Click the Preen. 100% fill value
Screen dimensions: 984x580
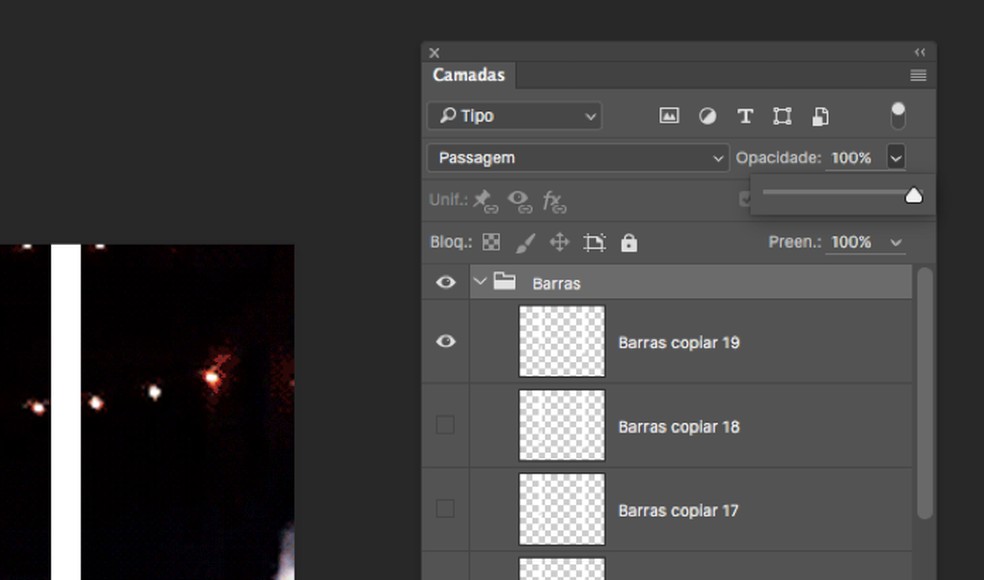click(851, 242)
